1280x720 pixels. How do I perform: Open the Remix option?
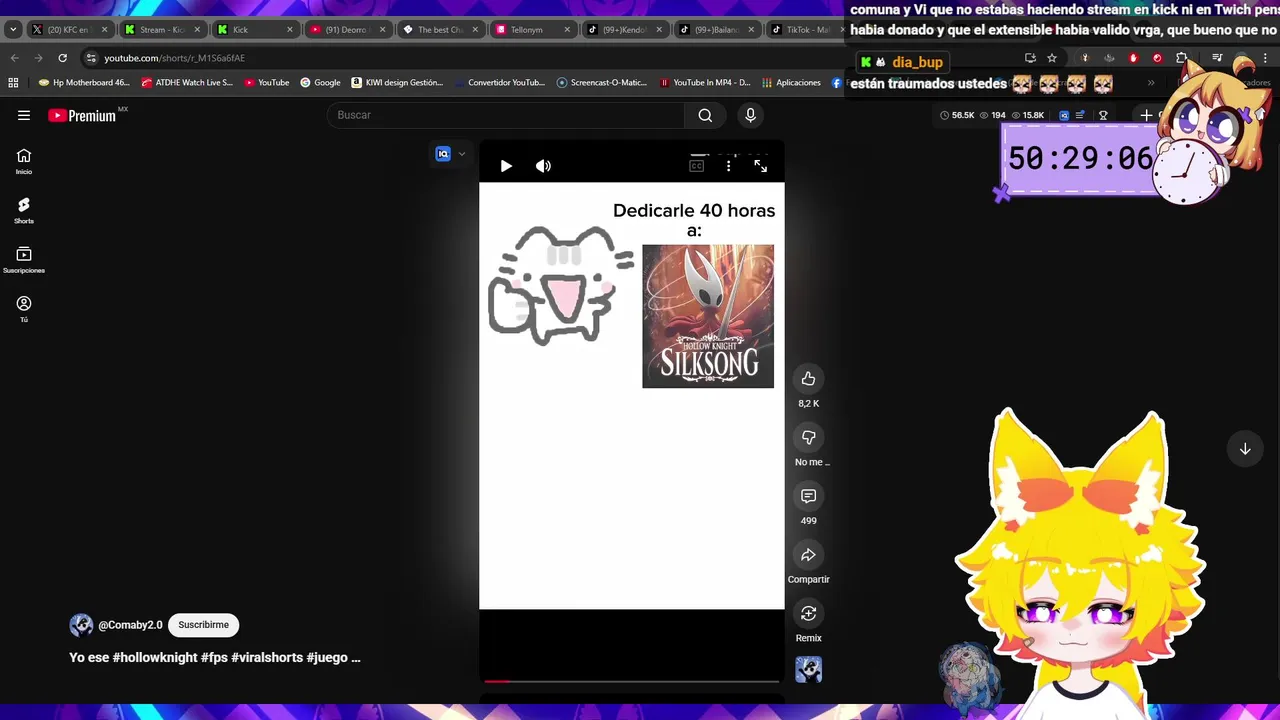[808, 613]
